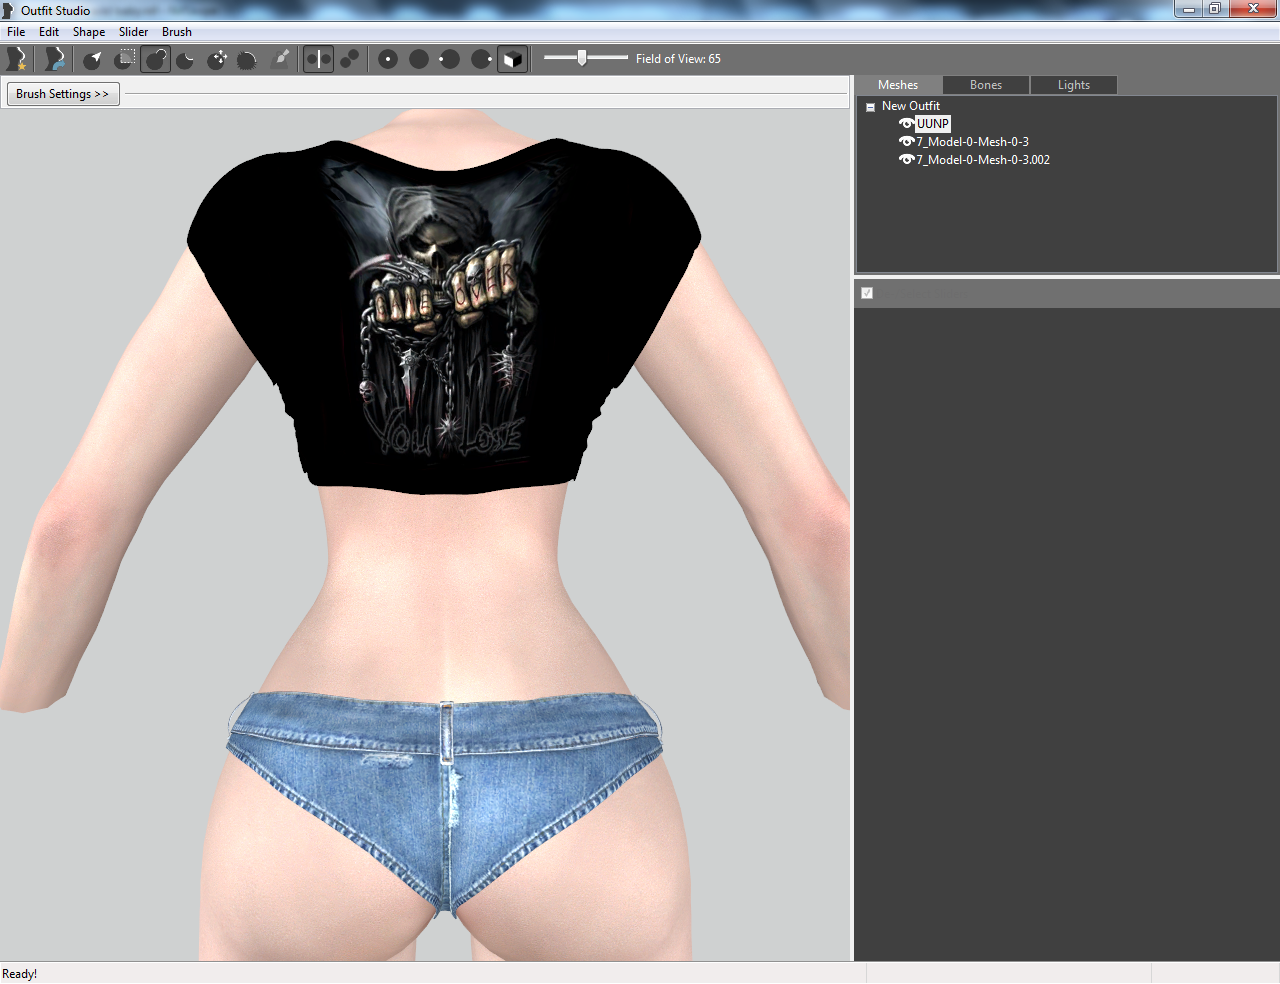Screen dimensions: 1280x984
Task: Switch to the Bones tab
Action: (986, 85)
